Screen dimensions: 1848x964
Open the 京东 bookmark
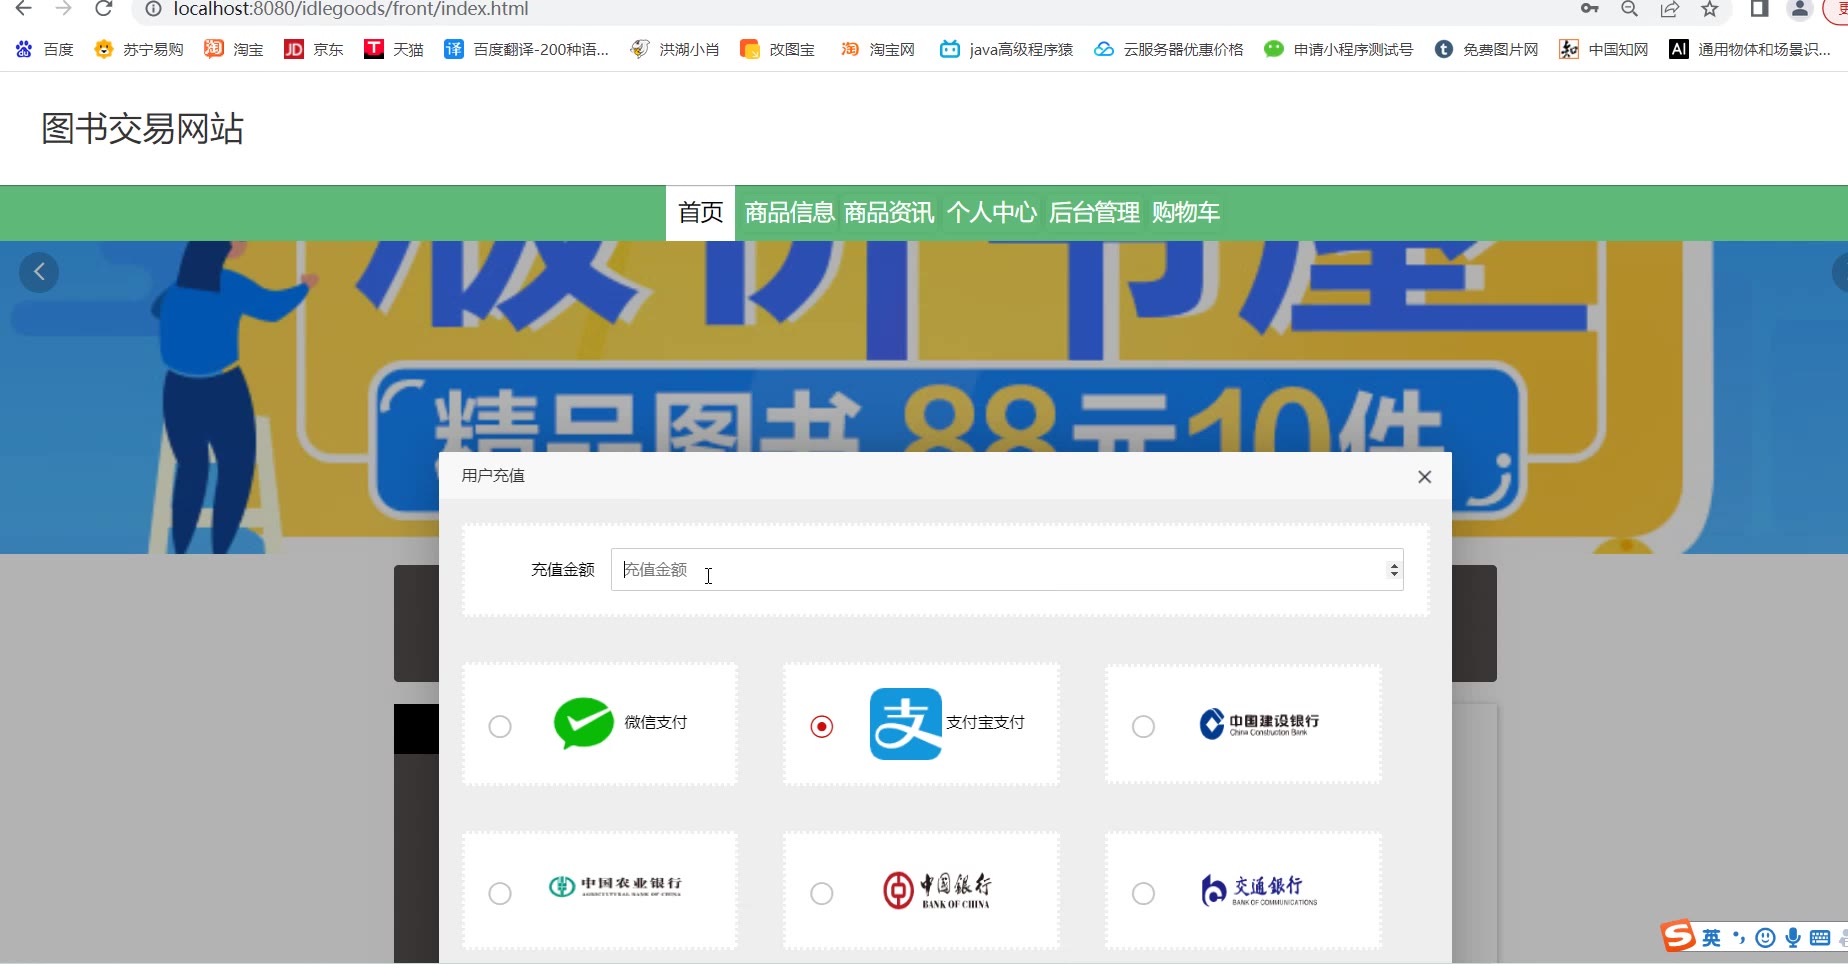pos(314,49)
